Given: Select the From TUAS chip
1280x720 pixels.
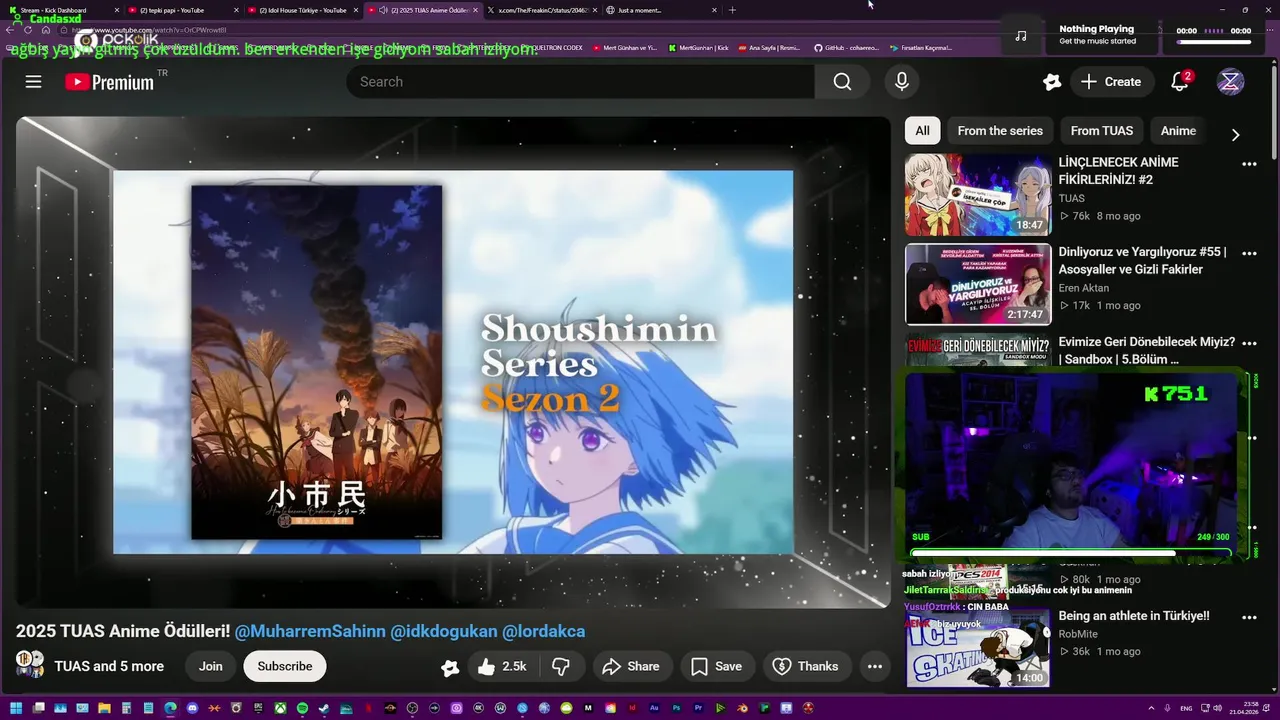Looking at the screenshot, I should pyautogui.click(x=1102, y=131).
